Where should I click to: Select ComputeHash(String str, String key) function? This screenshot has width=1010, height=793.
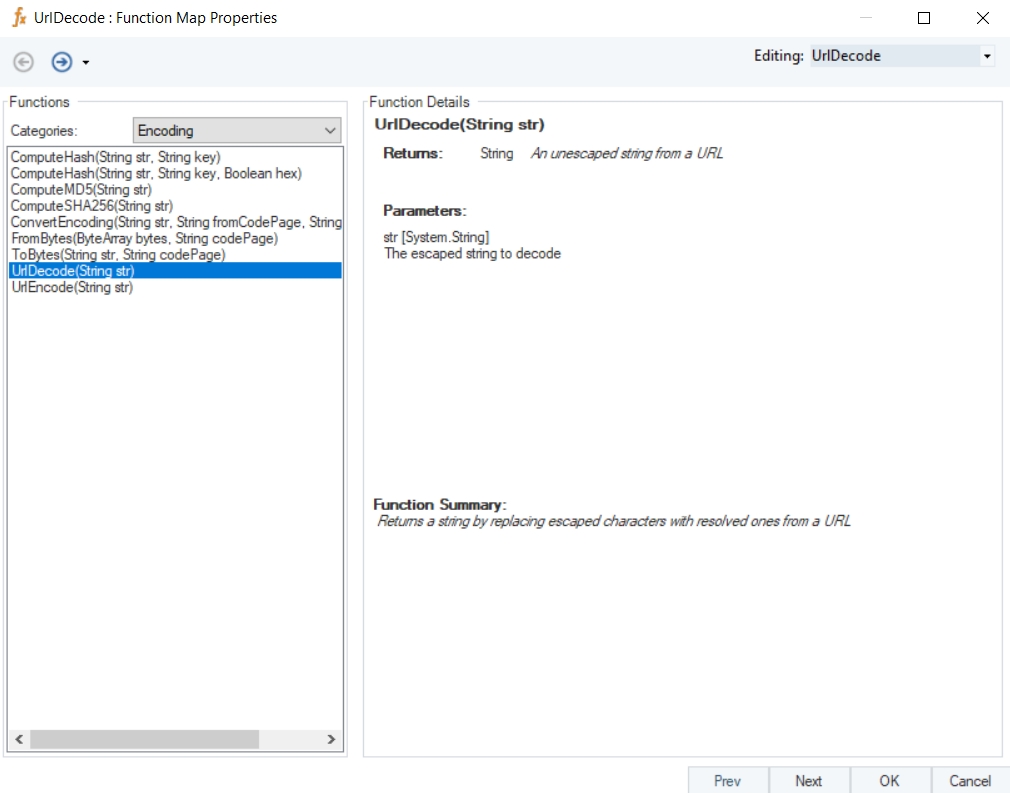[115, 157]
